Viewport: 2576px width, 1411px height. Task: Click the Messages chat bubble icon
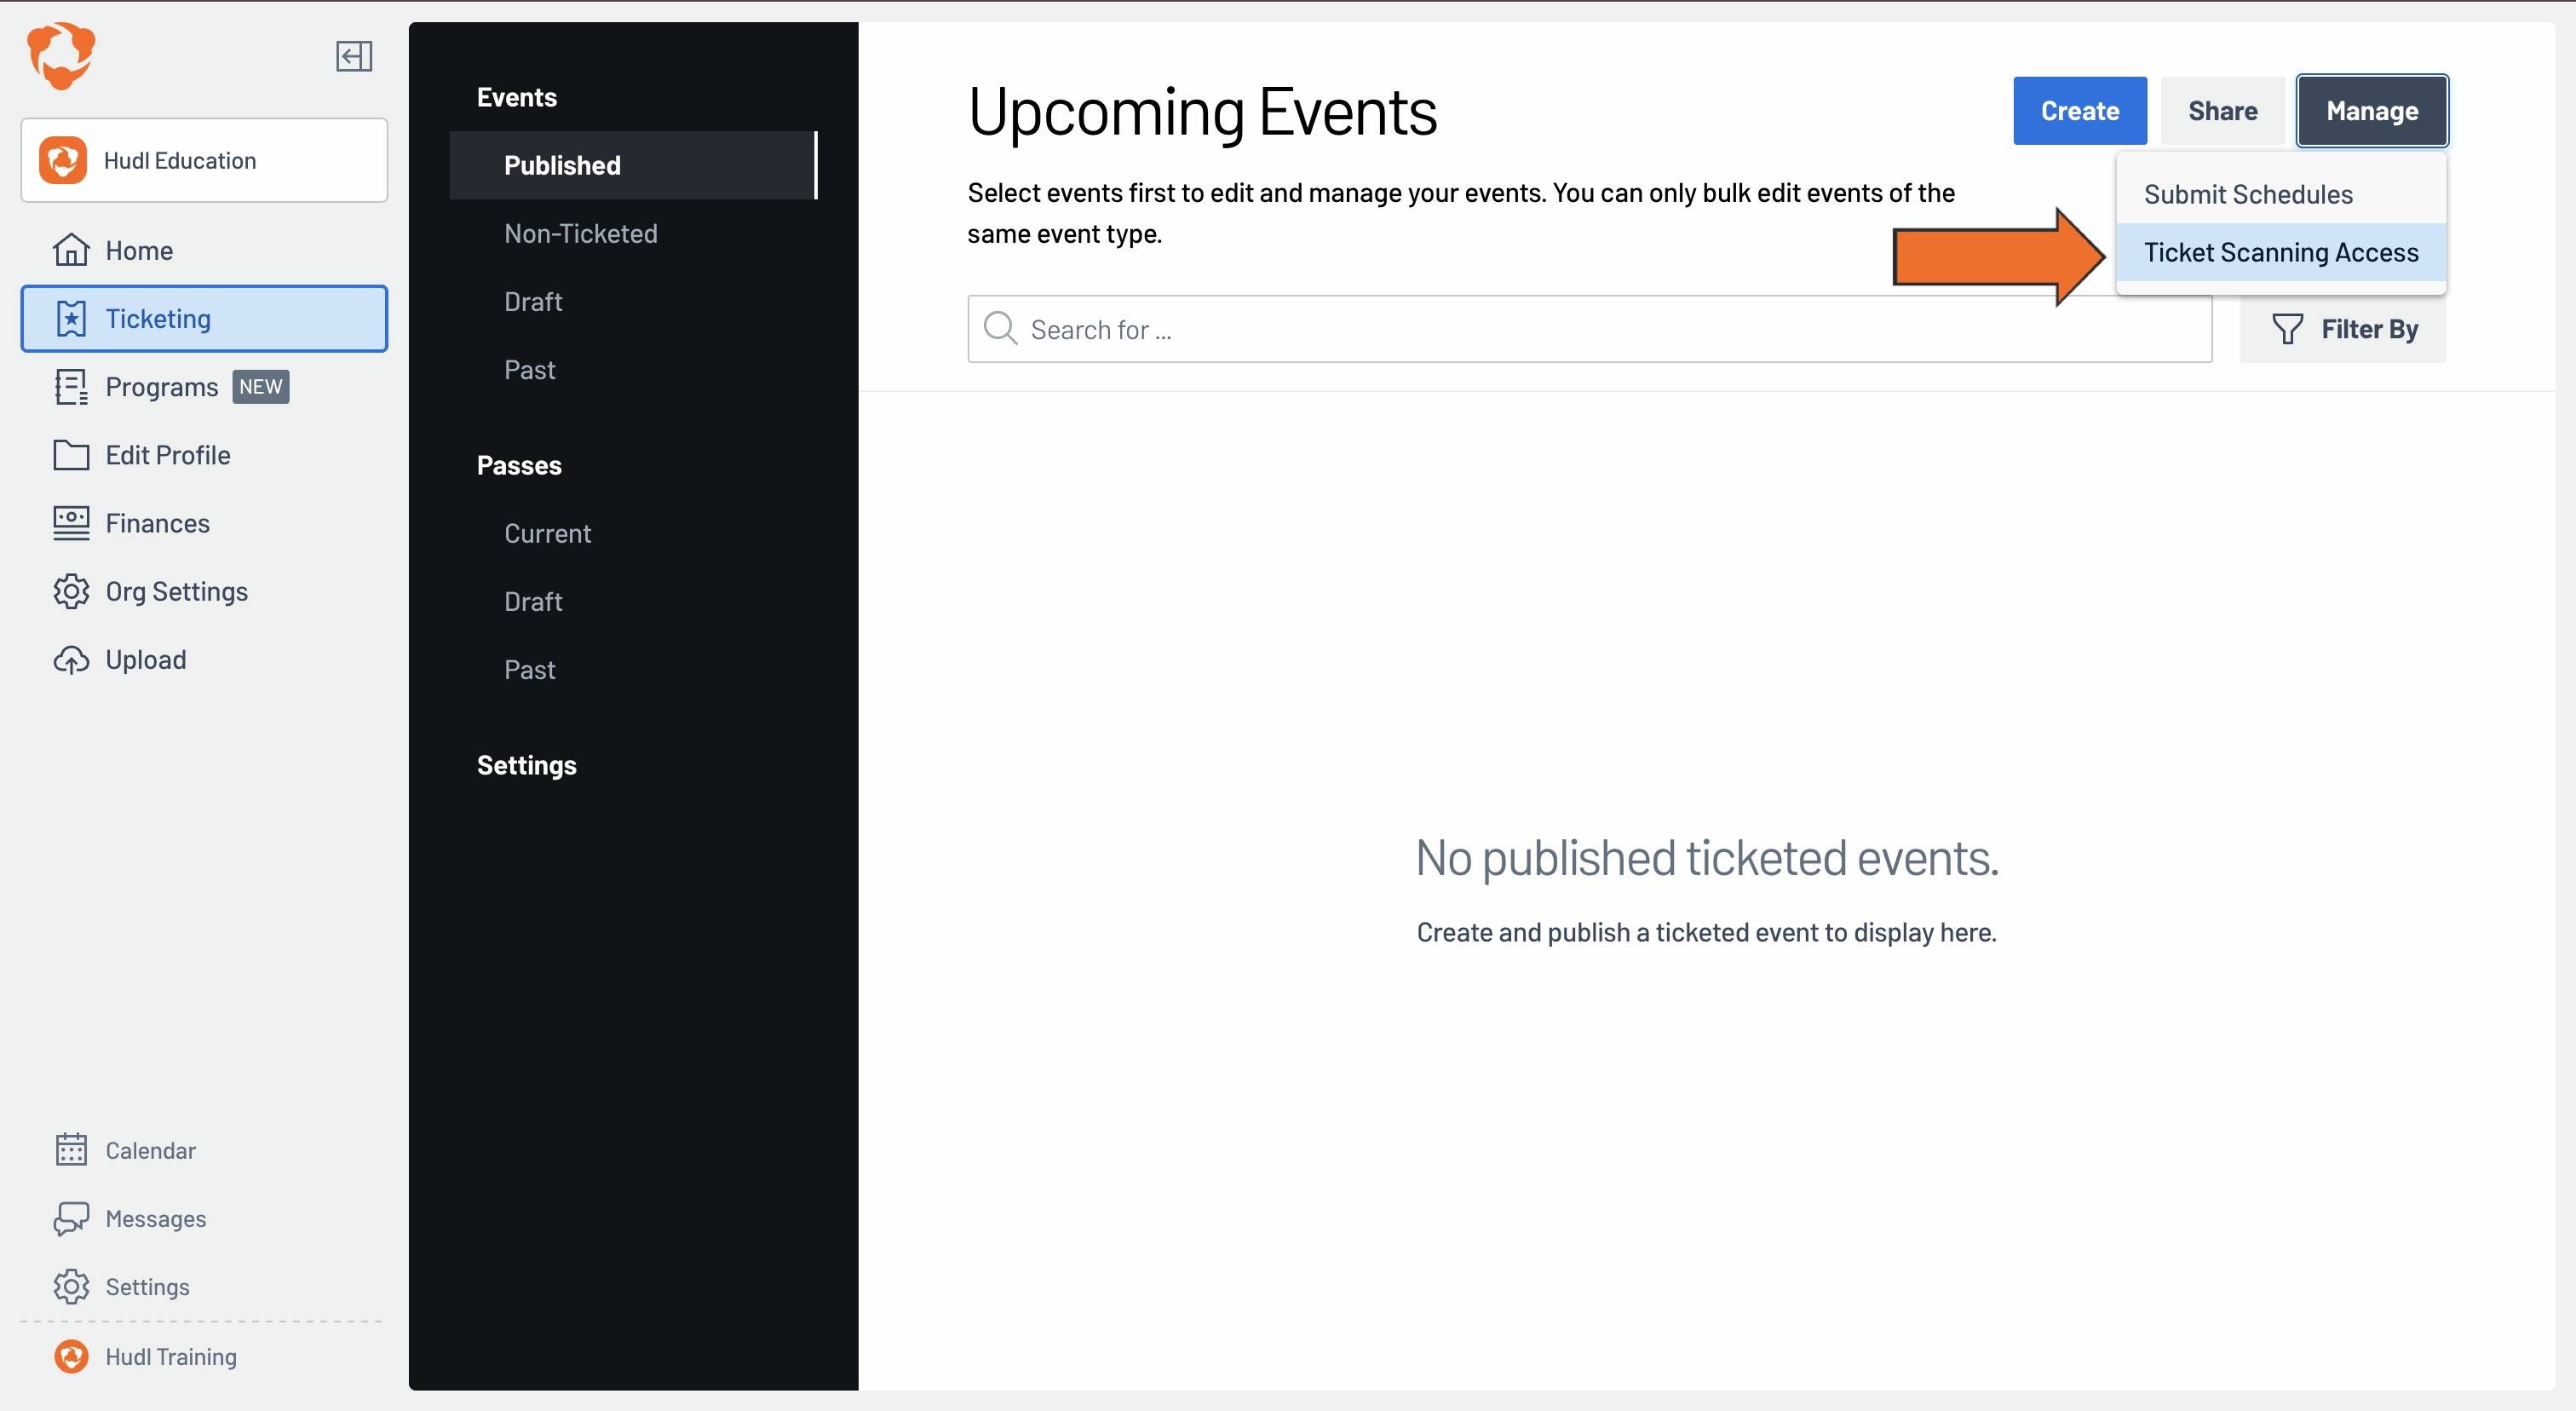[x=71, y=1218]
